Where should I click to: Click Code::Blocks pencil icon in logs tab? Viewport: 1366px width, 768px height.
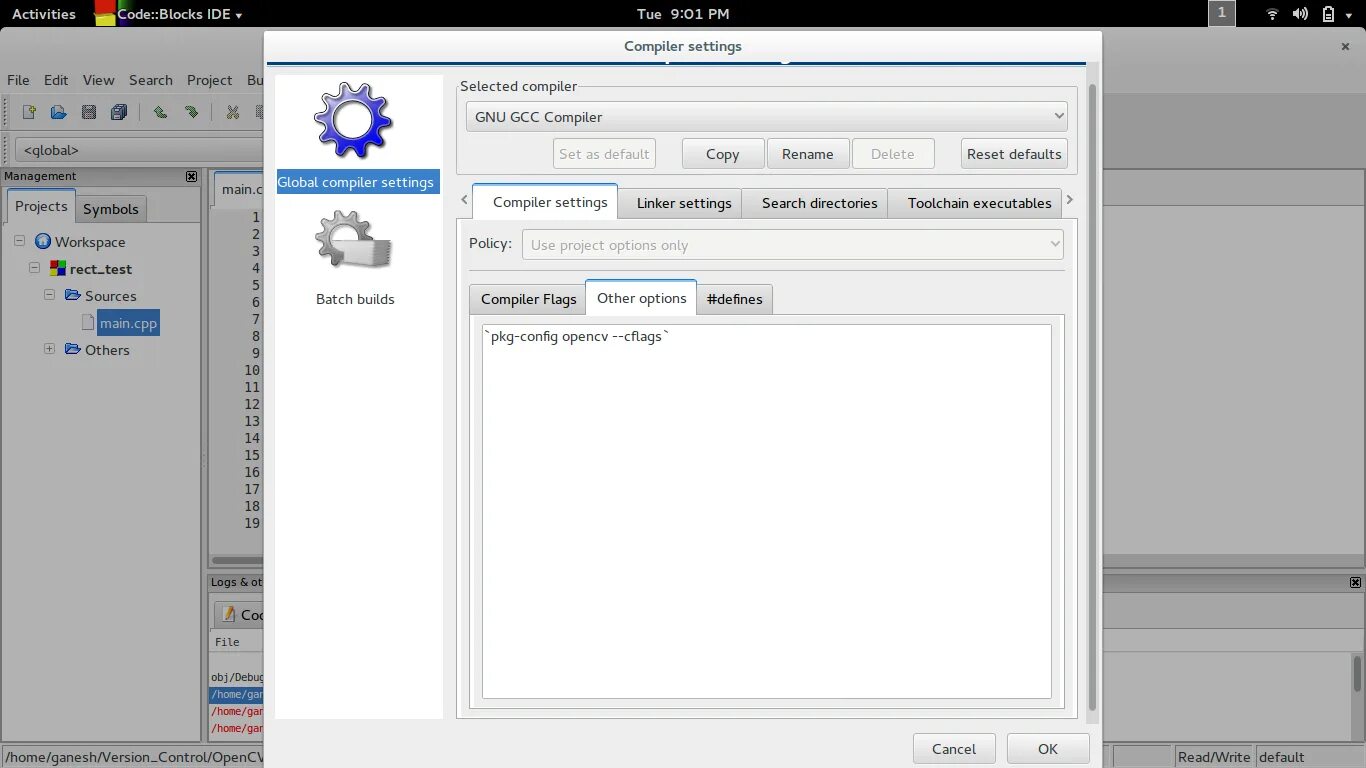pyautogui.click(x=229, y=614)
